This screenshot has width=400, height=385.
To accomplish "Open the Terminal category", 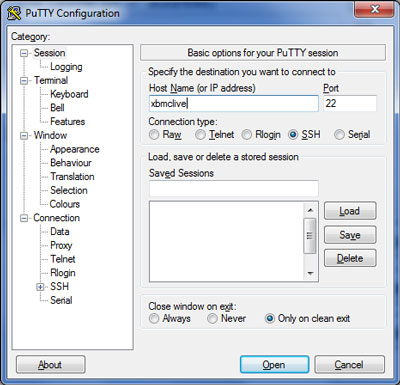I will click(51, 80).
